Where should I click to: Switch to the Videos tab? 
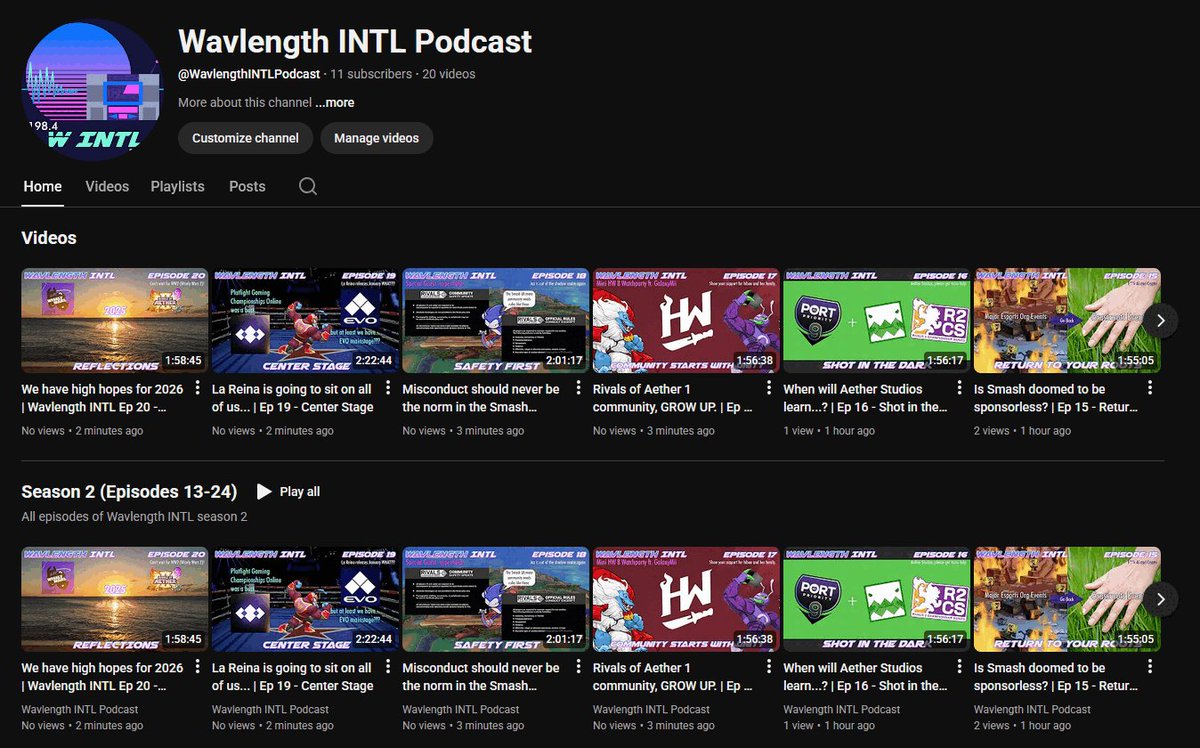pyautogui.click(x=107, y=186)
